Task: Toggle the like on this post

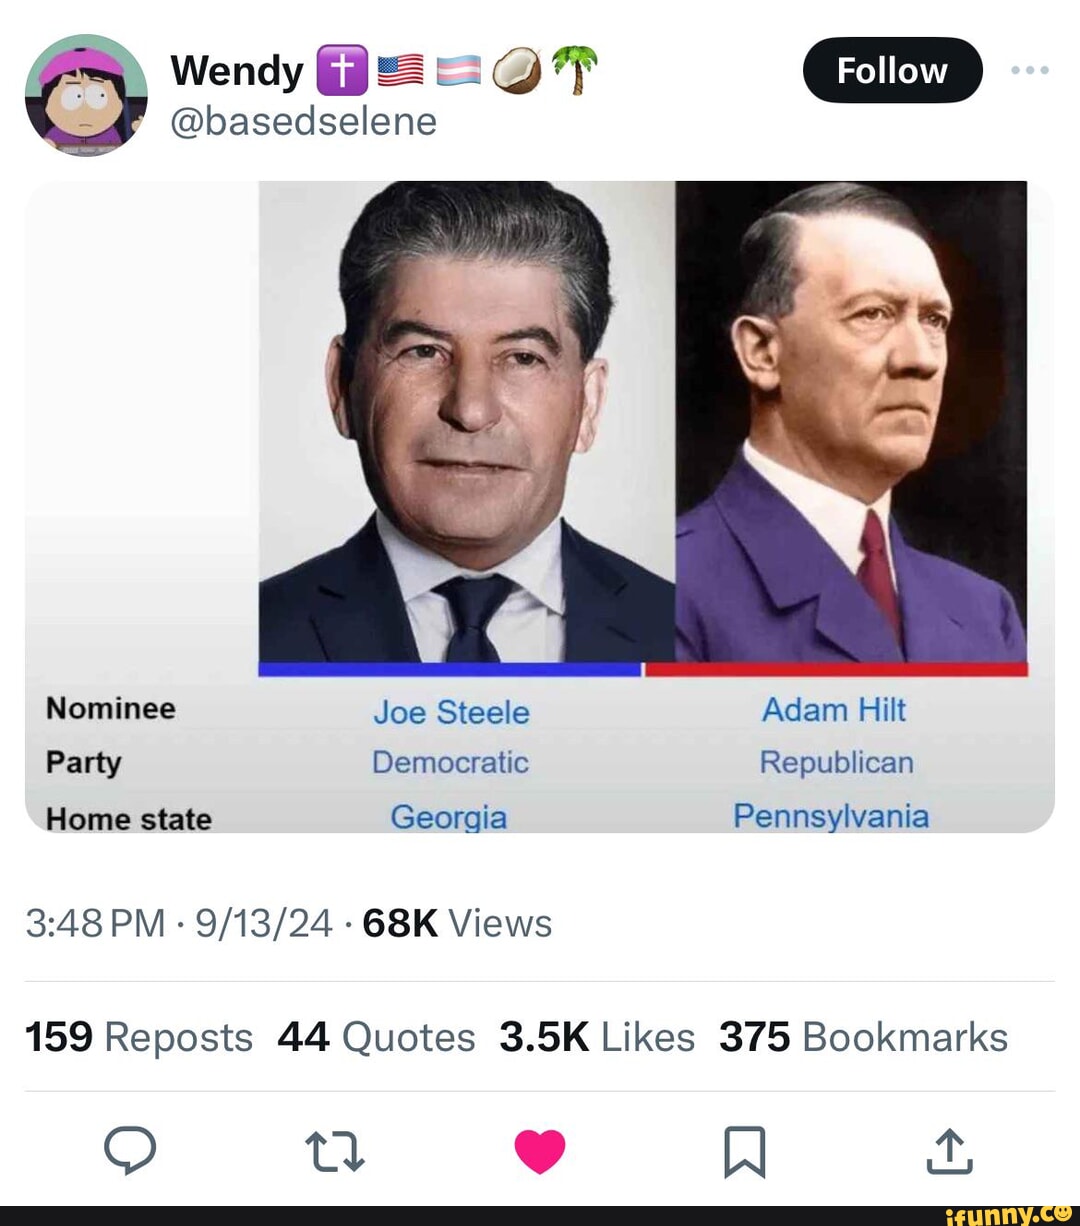Action: click(540, 1150)
